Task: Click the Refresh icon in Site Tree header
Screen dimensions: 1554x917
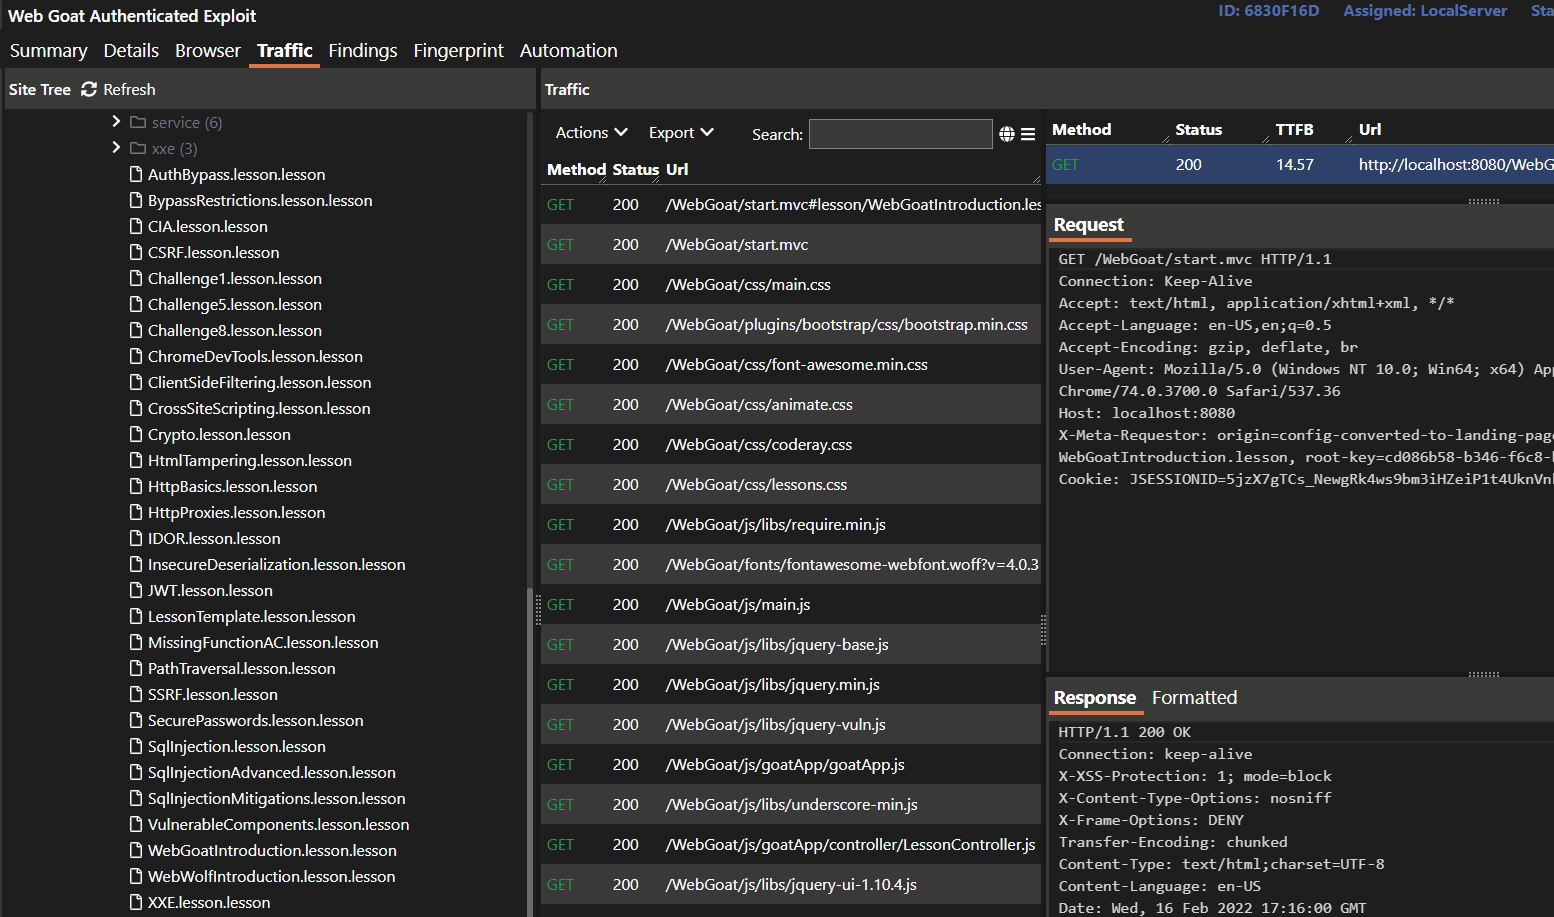Action: [88, 89]
